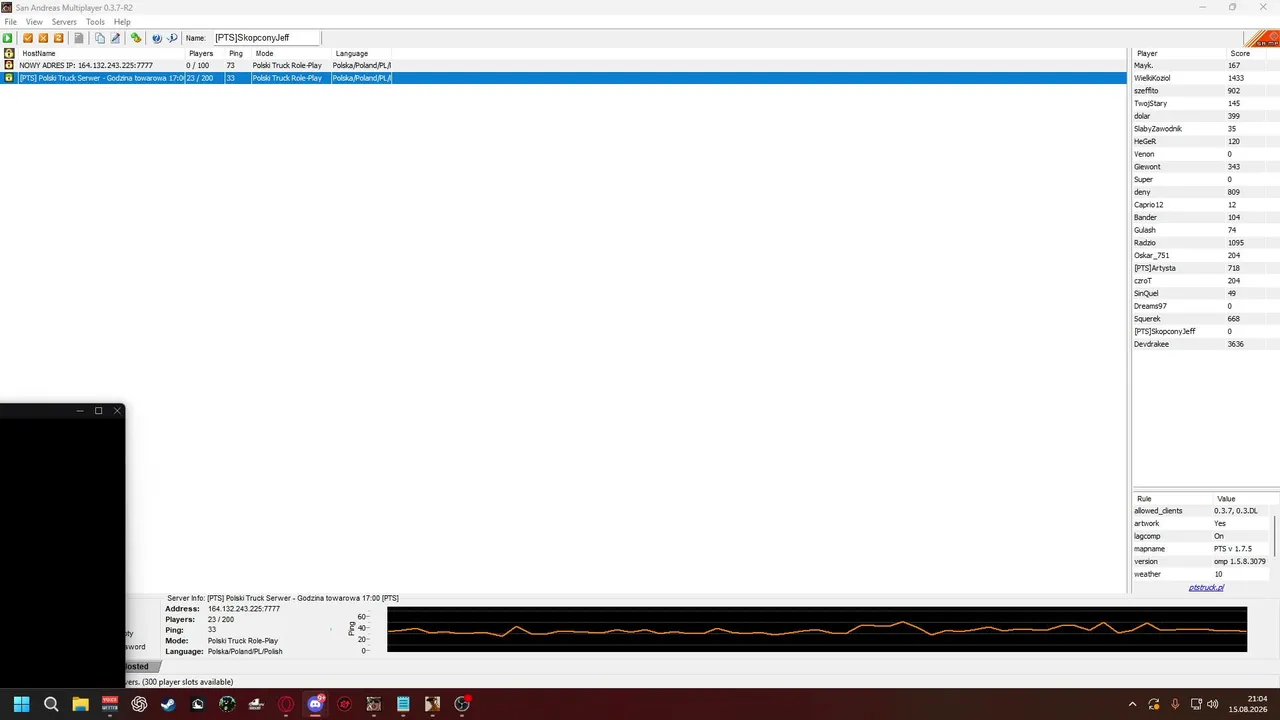Open Server Properties with the pencil icon
The height and width of the screenshot is (720, 1280).
coord(115,38)
